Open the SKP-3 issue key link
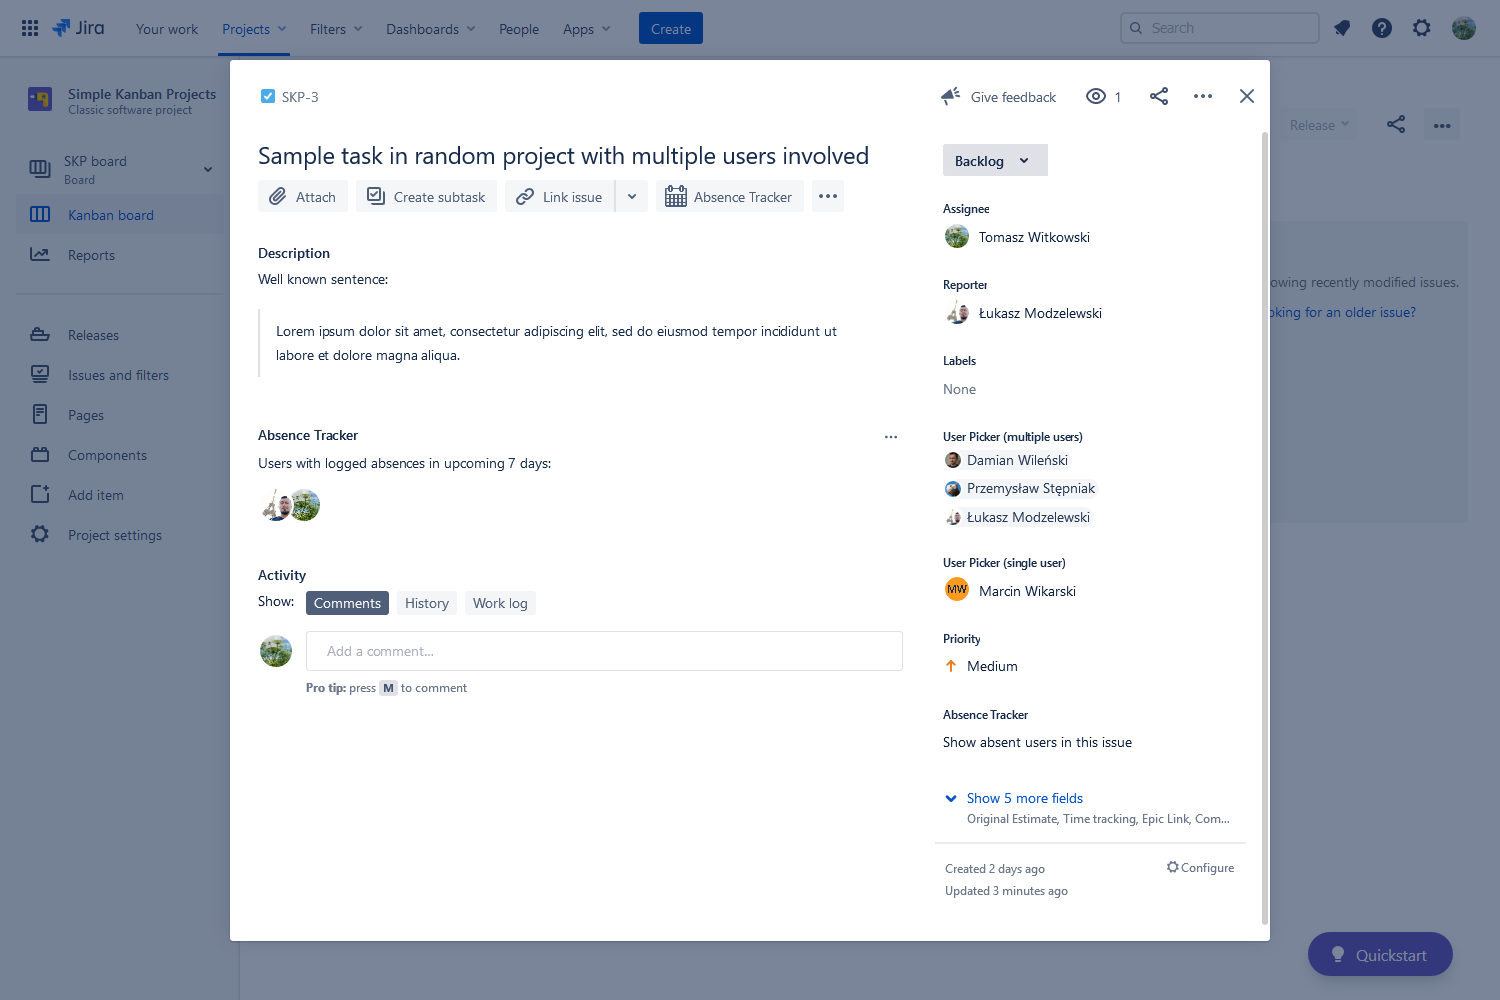The image size is (1500, 1000). pyautogui.click(x=300, y=97)
